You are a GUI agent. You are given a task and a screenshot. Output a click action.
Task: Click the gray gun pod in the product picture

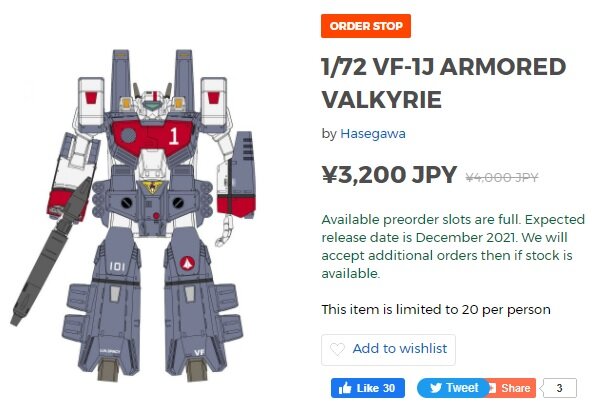coord(52,252)
